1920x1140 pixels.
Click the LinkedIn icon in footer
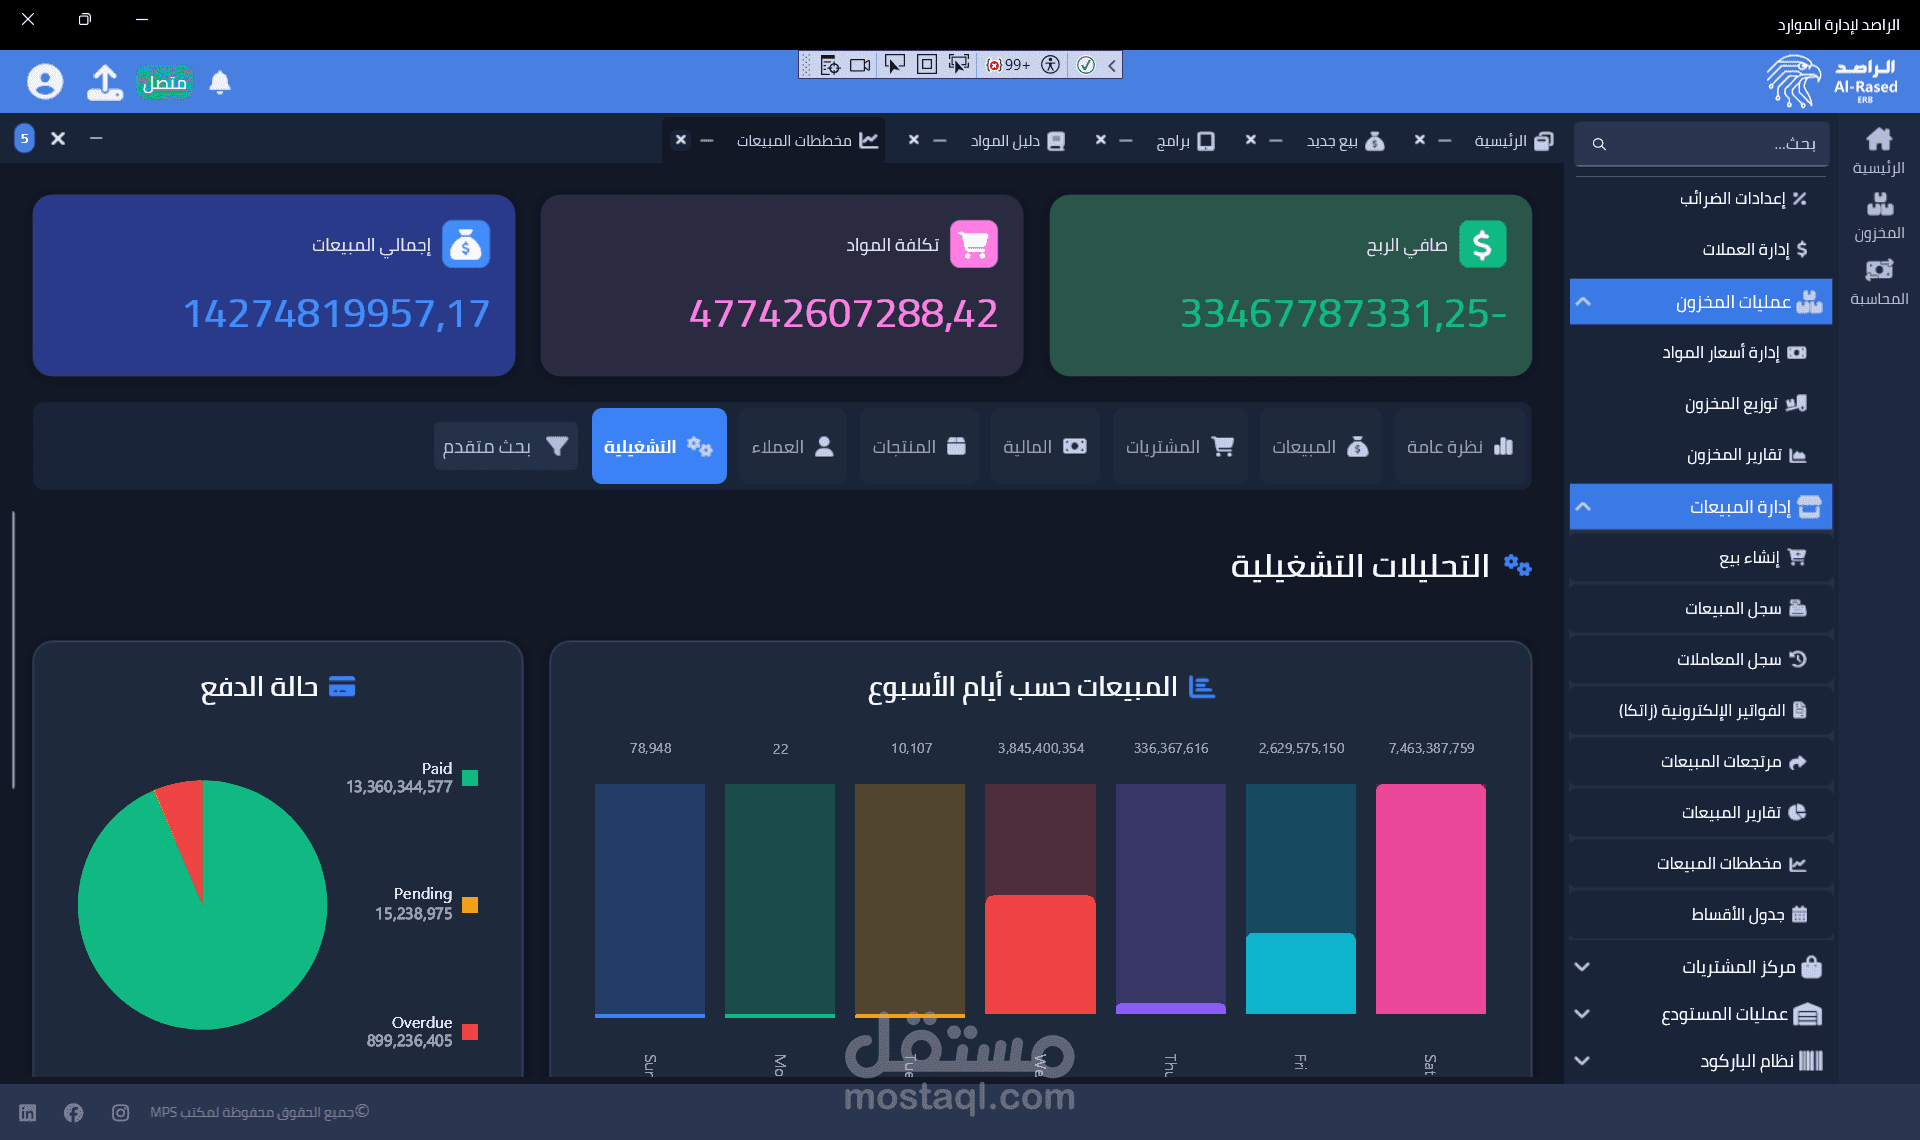28,1112
